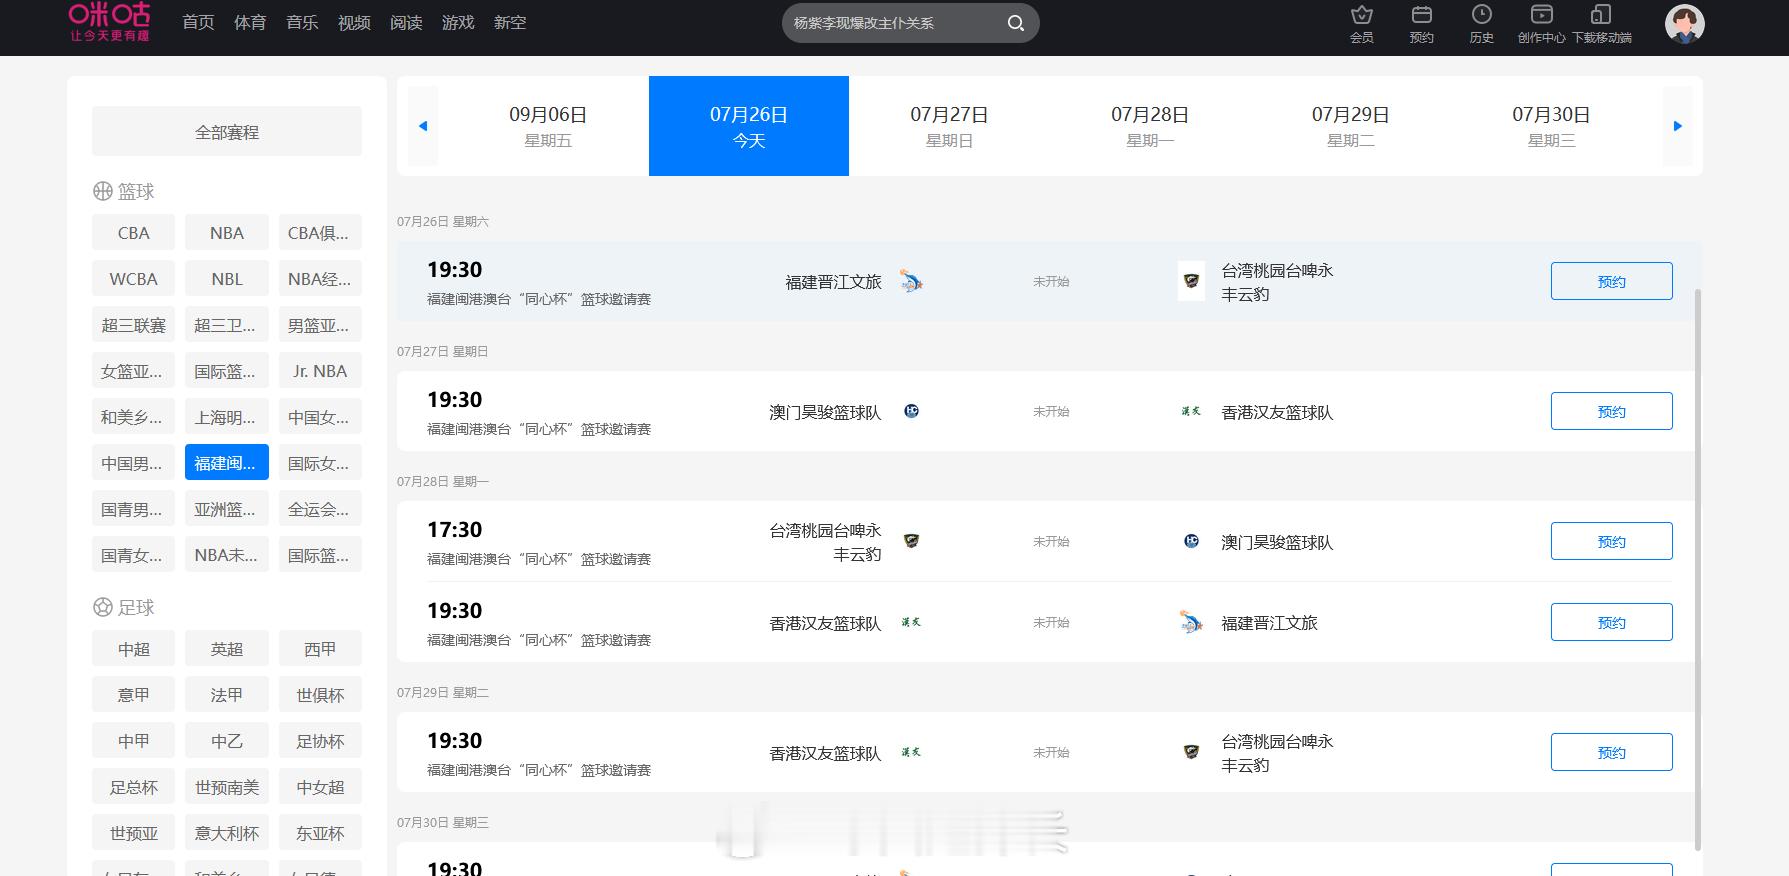Filter schedule by 足协杯
Screen dimensions: 1789x876
[320, 740]
